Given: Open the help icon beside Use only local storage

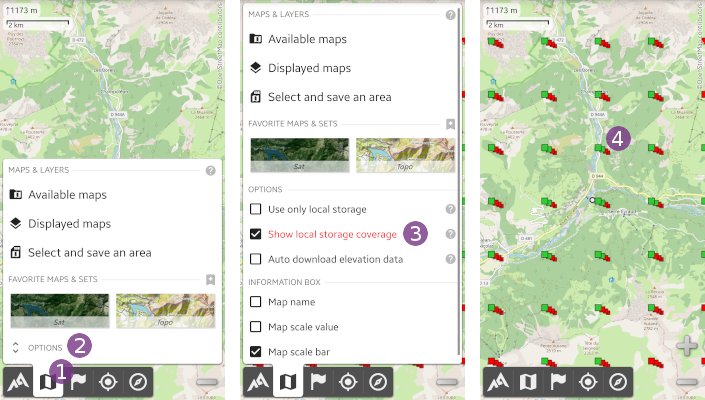Looking at the screenshot, I should coord(450,210).
